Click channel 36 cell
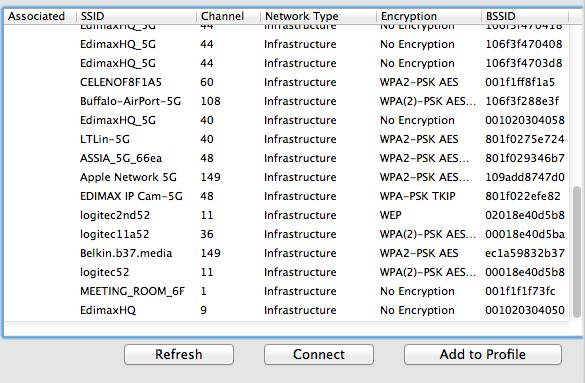The height and width of the screenshot is (383, 585). pos(207,234)
